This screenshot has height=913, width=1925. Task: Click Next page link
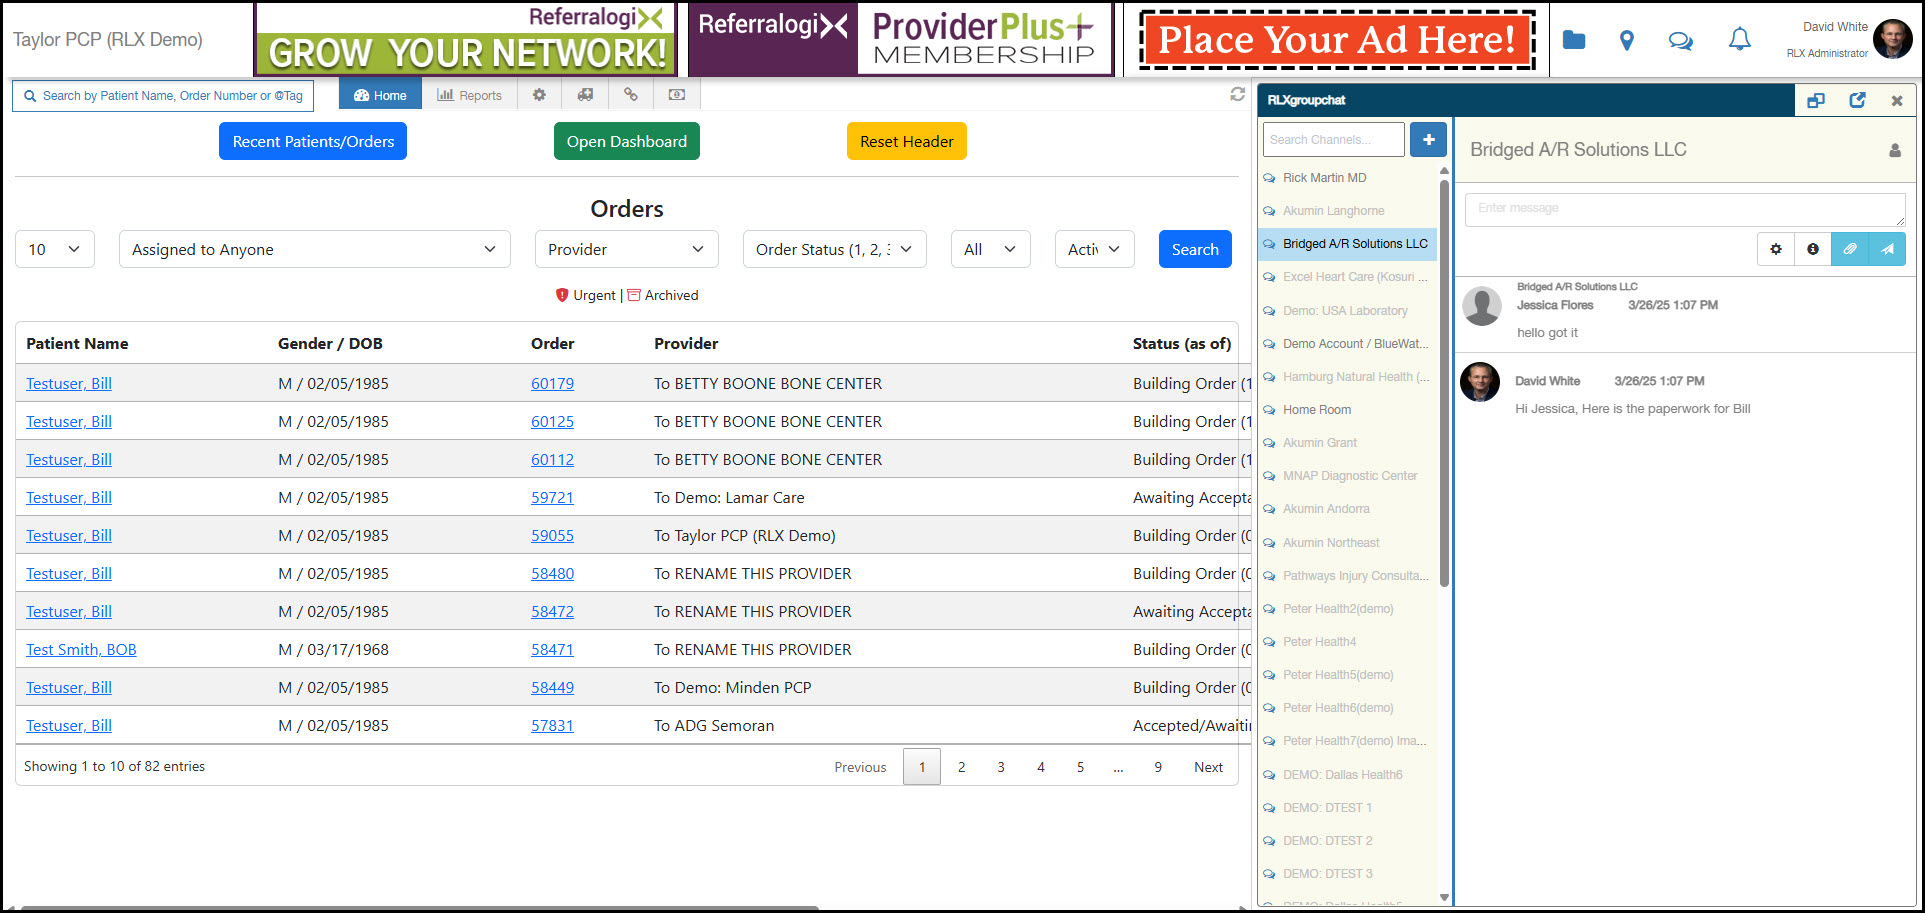[1208, 767]
